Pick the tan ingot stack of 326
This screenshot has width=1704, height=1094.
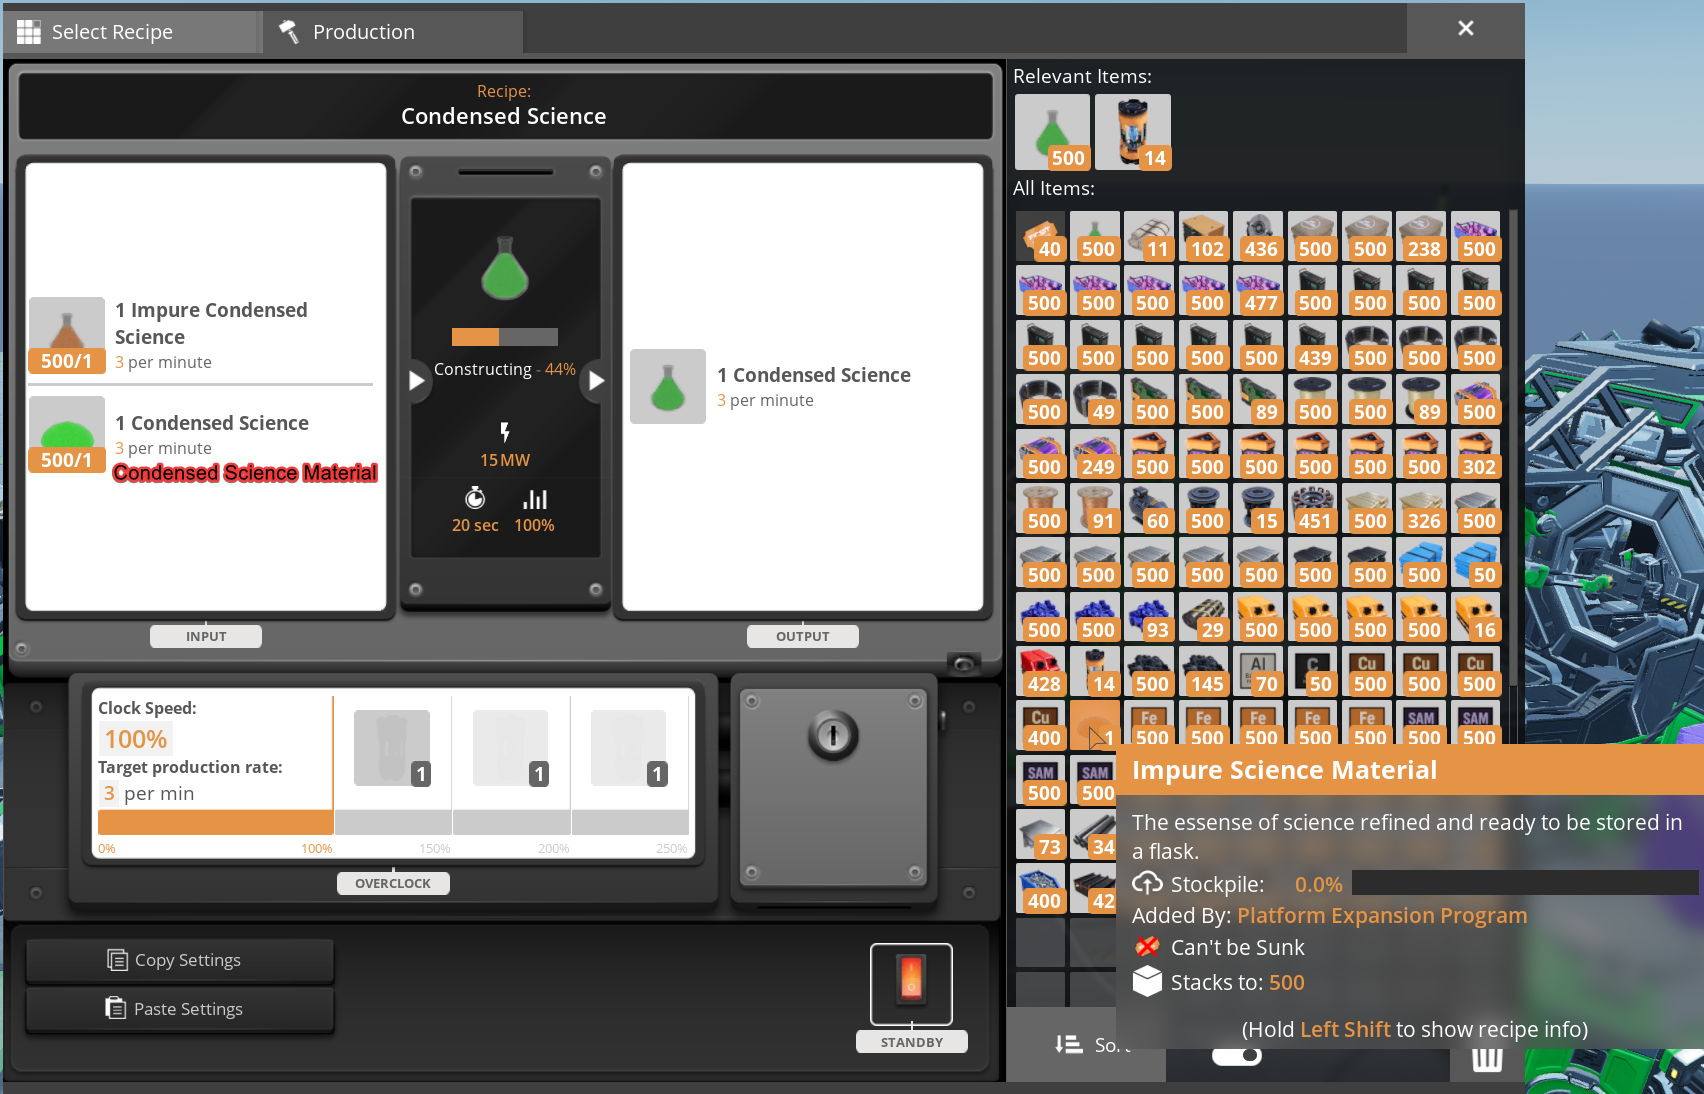[x=1421, y=508]
